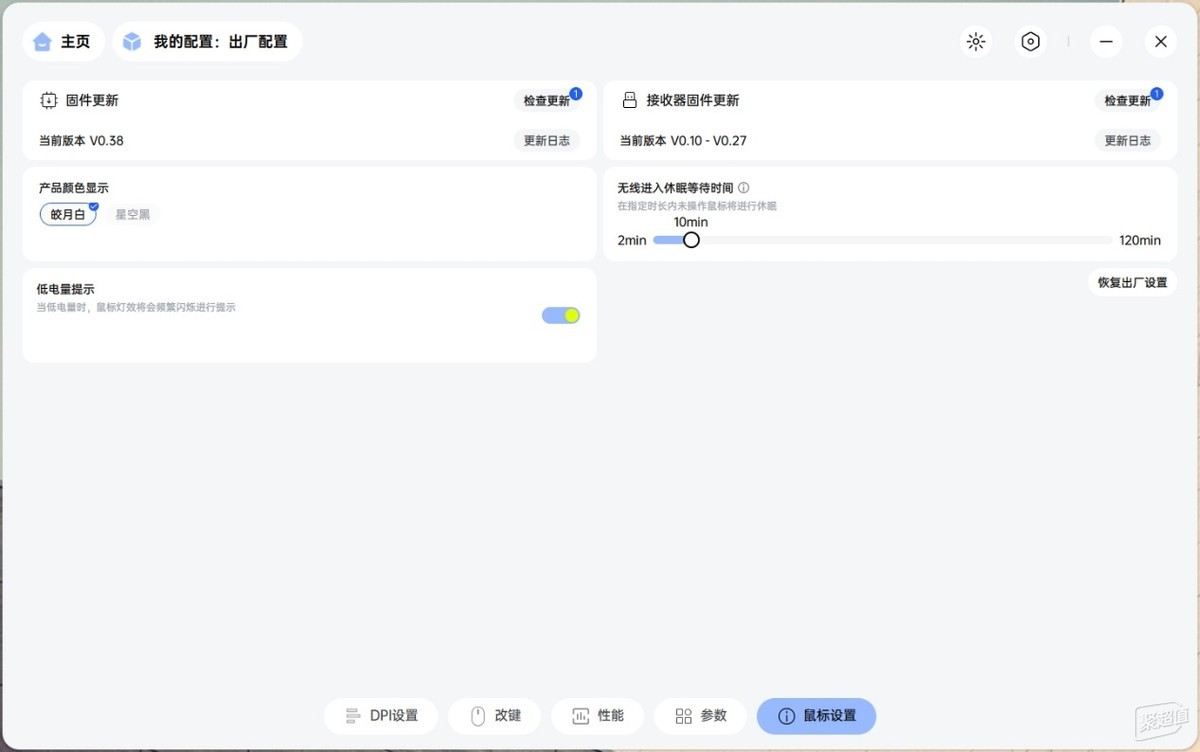Select 星空黑 product color
The image size is (1200, 752).
pos(132,214)
